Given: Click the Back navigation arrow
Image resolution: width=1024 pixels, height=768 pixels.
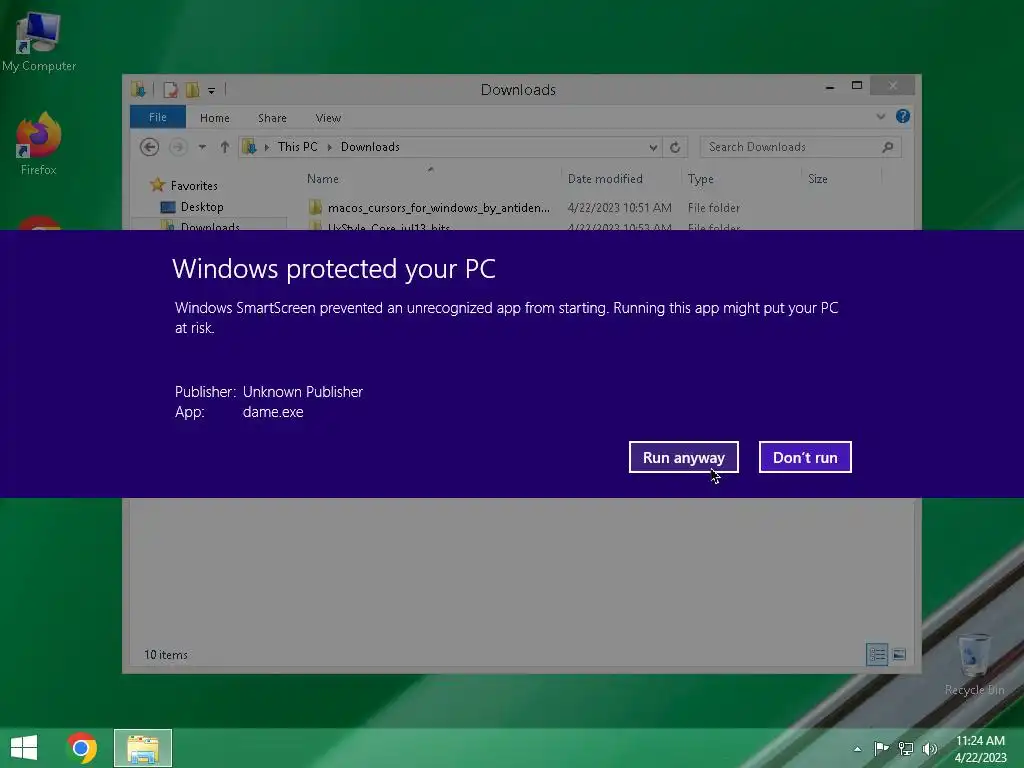Looking at the screenshot, I should 150,147.
